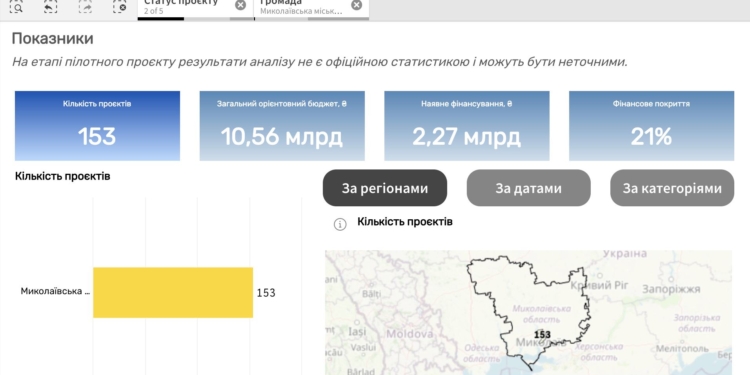750x375 pixels.
Task: Step back one selection
Action: (x=51, y=6)
